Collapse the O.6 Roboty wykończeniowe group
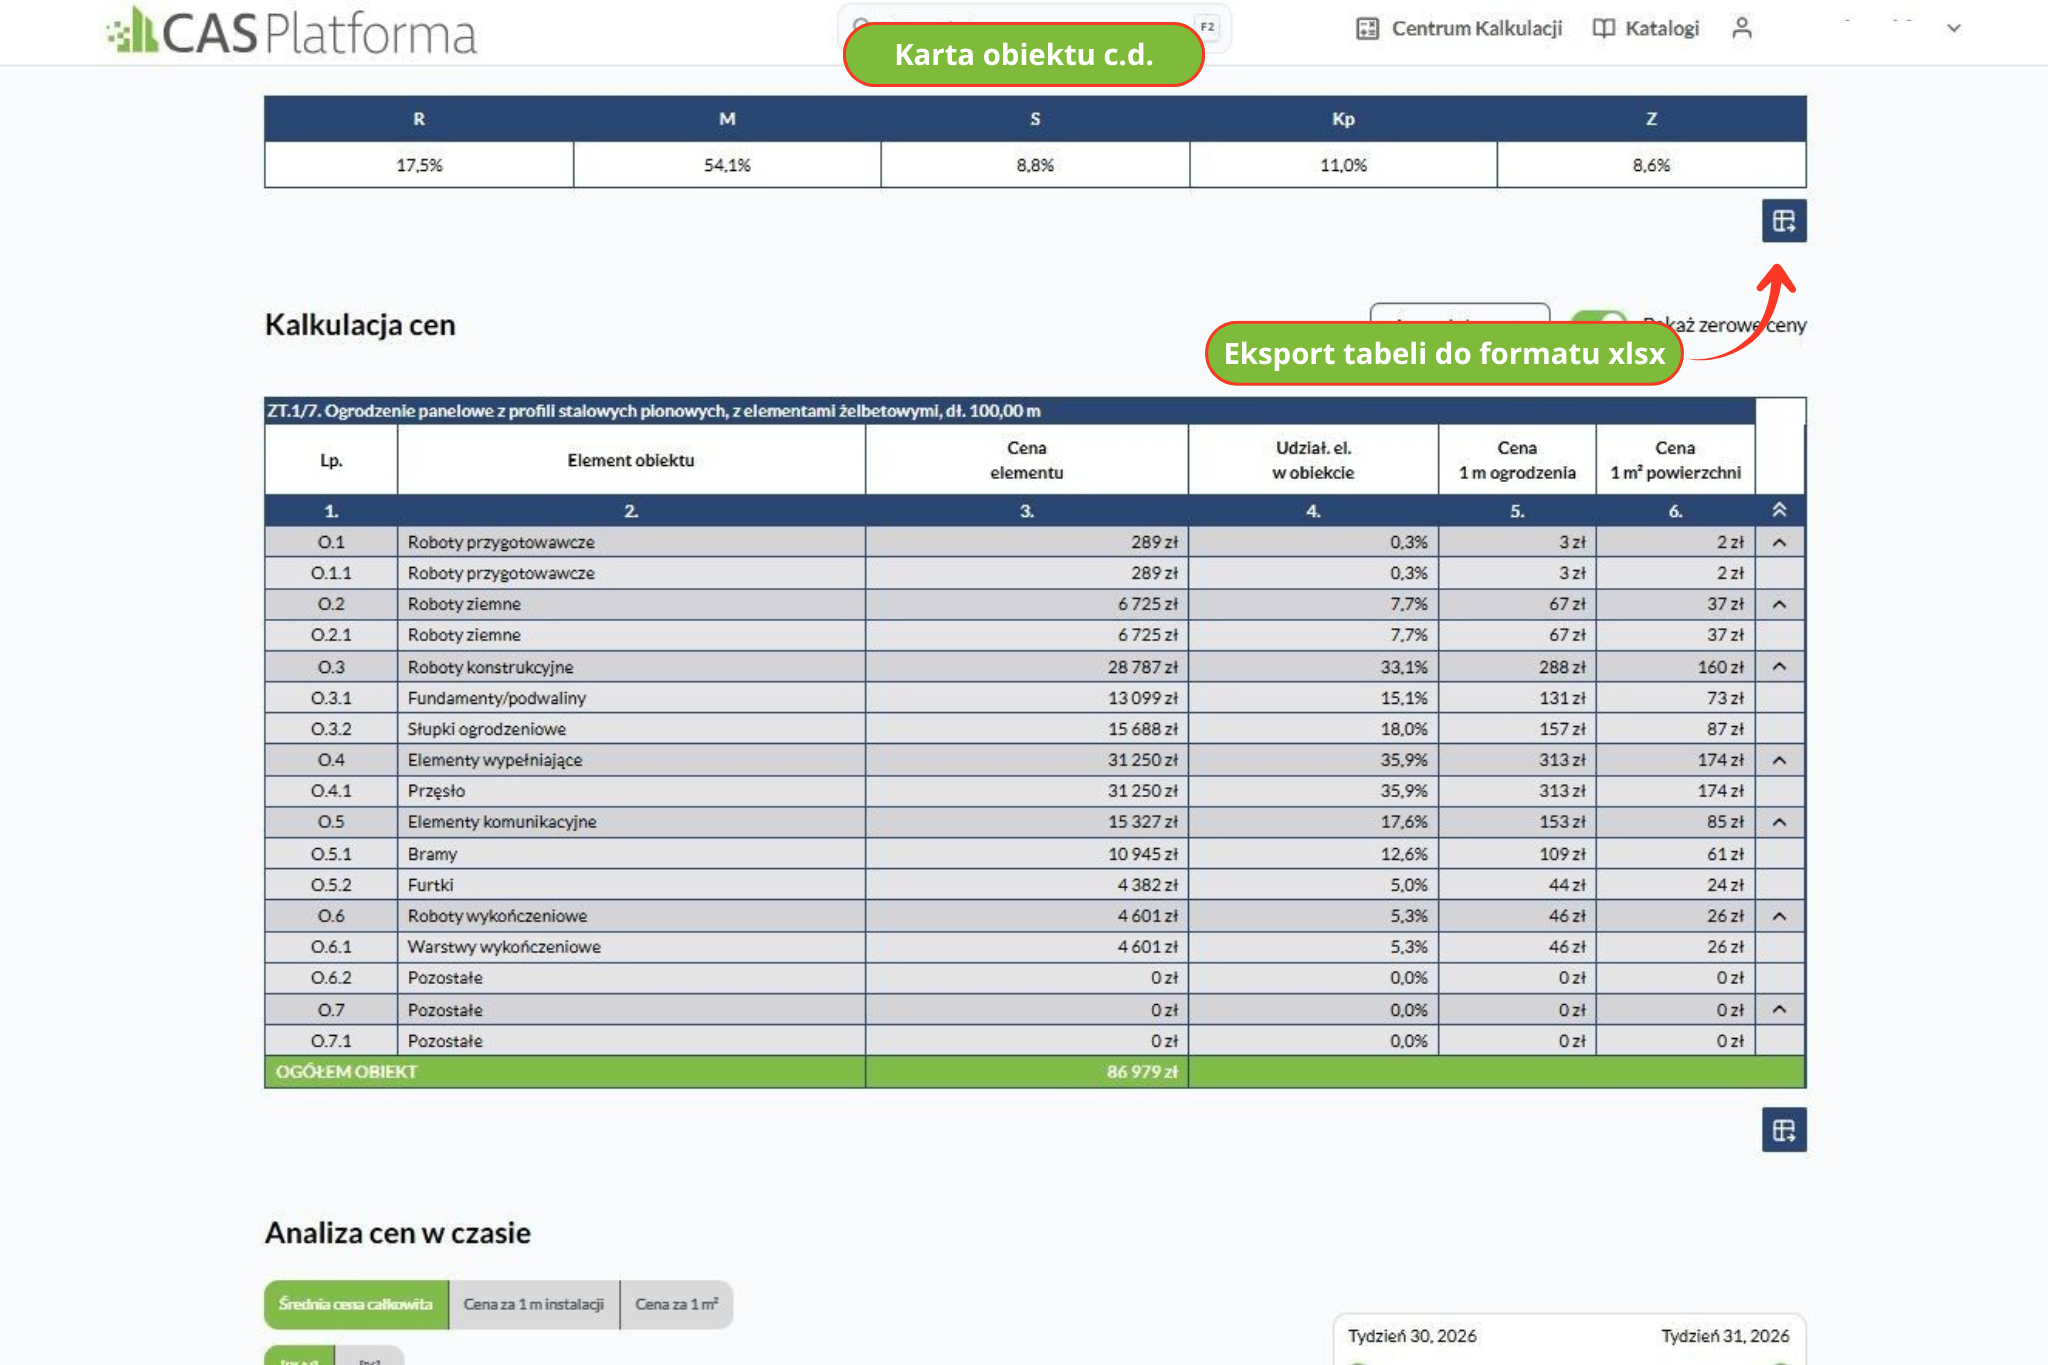This screenshot has height=1365, width=2048. tap(1779, 916)
